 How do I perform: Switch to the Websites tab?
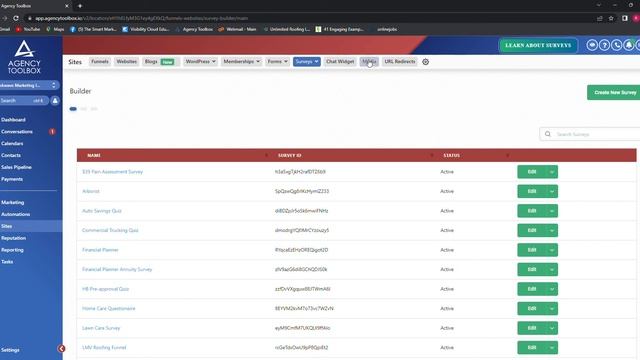point(127,62)
